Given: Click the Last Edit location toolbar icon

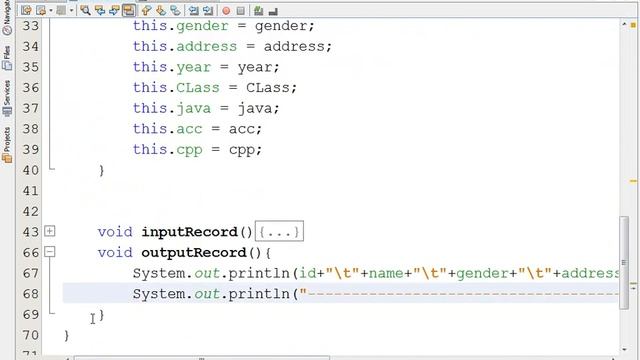Looking at the screenshot, I should pos(27,10).
